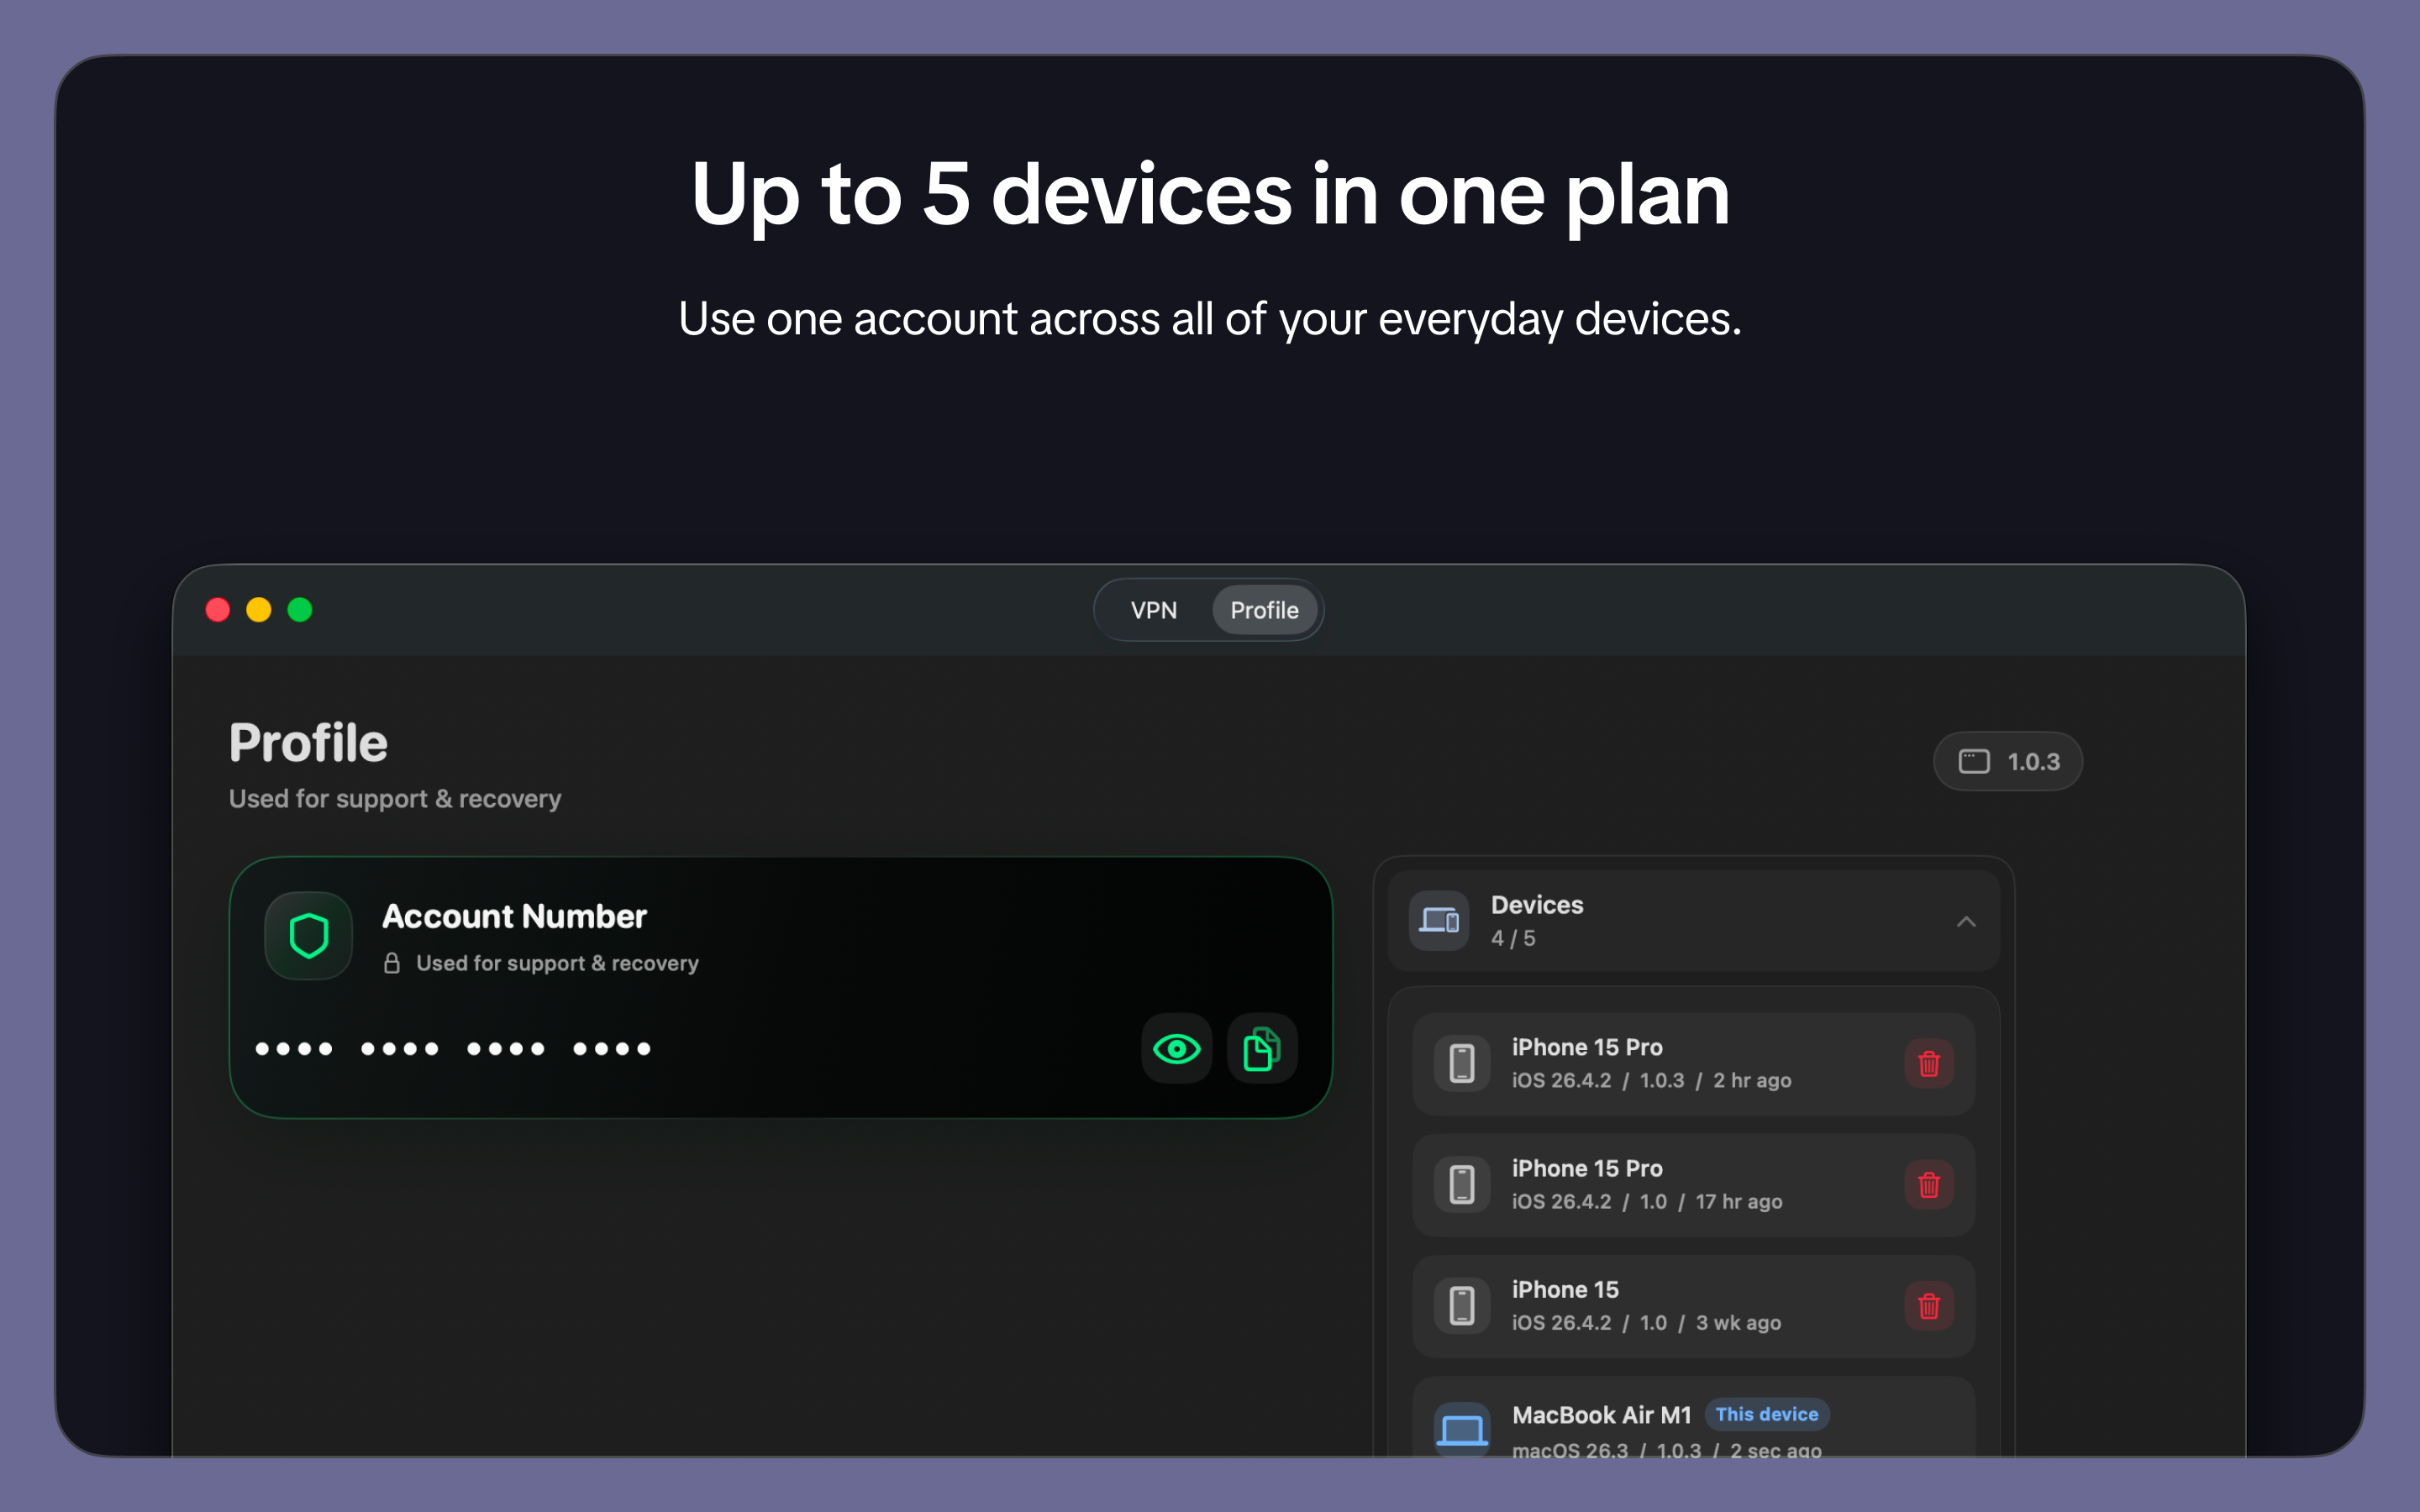Delete iPhone 15 Pro used 2 hr ago
2420x1512 pixels.
tap(1929, 1063)
